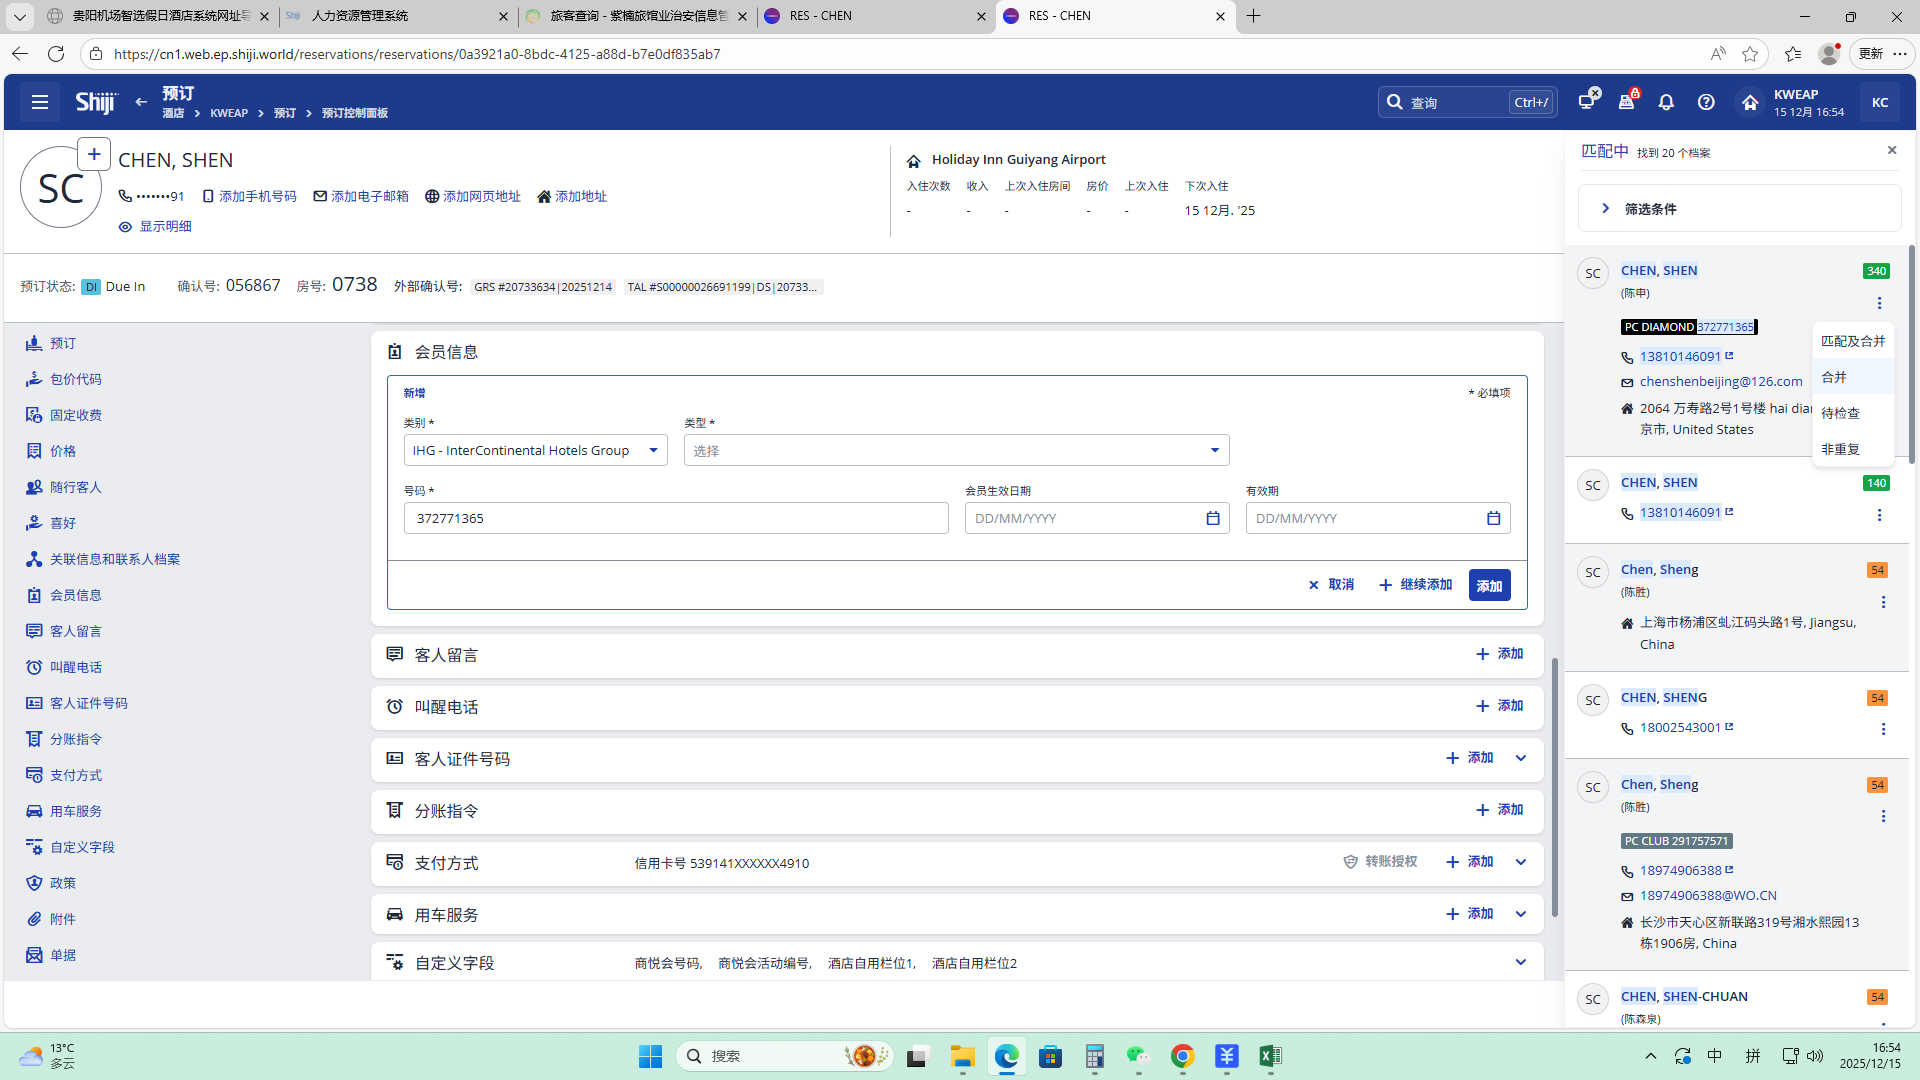This screenshot has width=1920, height=1080.
Task: Go back with the header arrow icon
Action: point(141,102)
